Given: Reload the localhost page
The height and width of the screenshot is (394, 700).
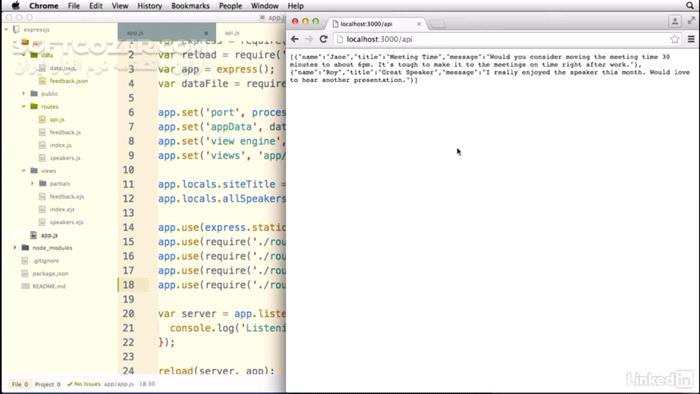Looking at the screenshot, I should click(x=324, y=39).
